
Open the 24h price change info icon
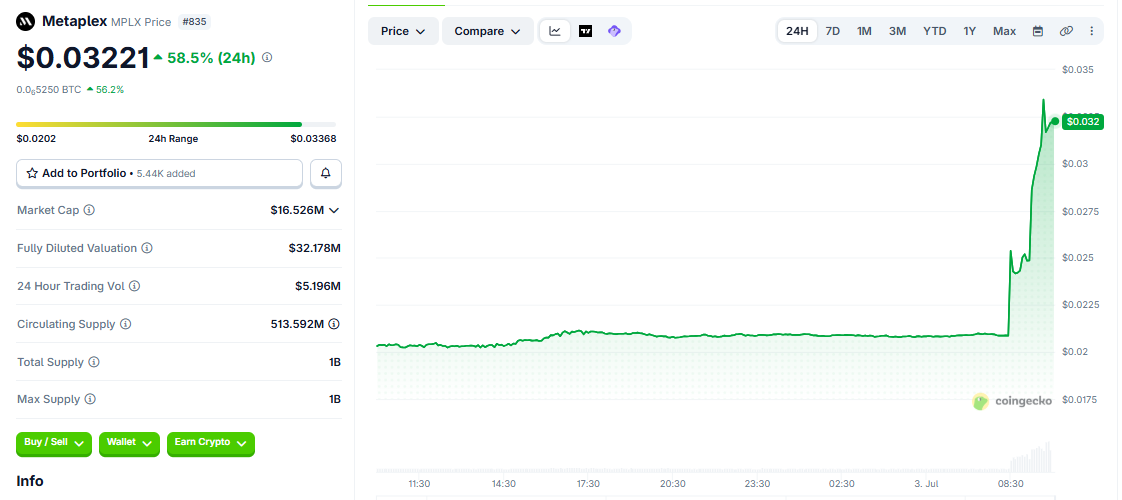267,57
